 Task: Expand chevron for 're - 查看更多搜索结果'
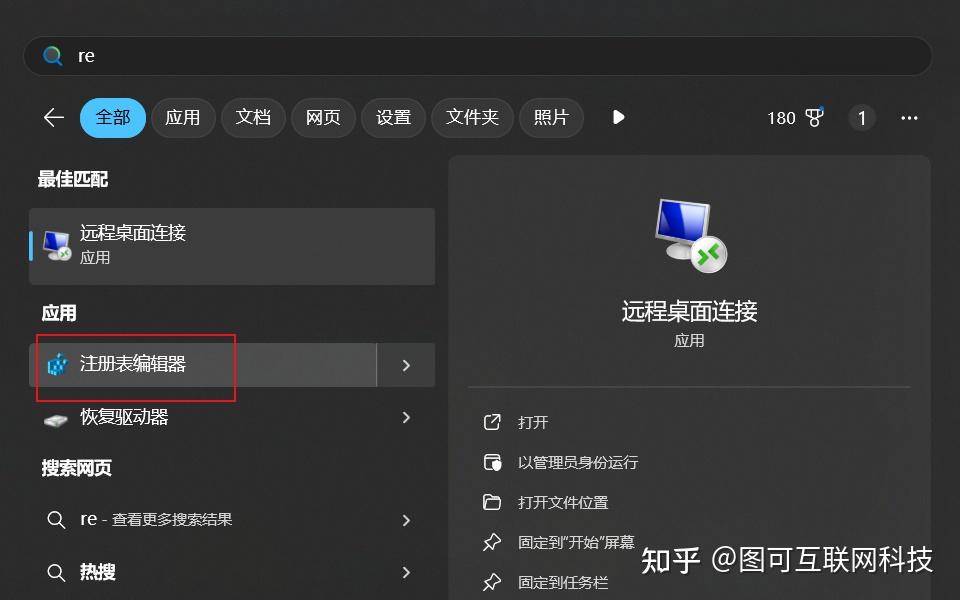coord(406,520)
